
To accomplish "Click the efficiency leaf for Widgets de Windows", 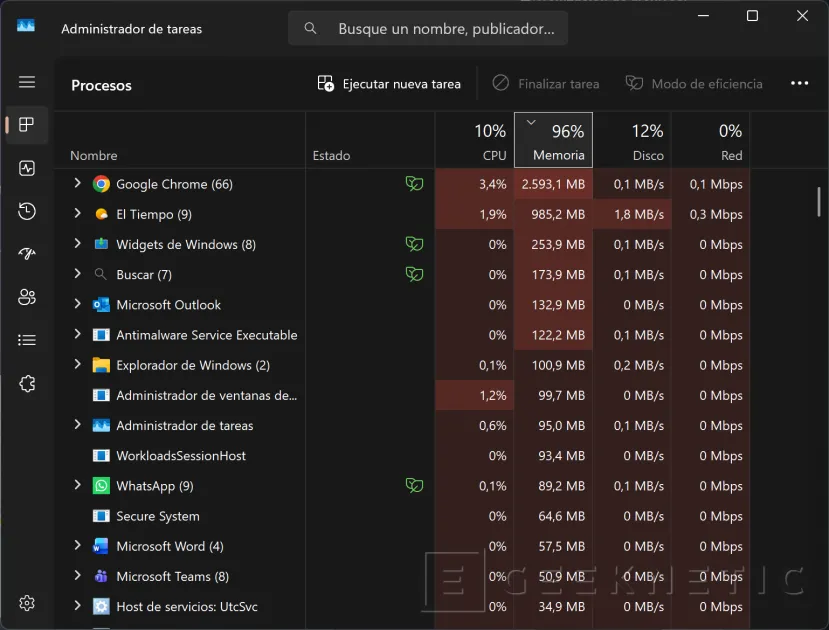I will pyautogui.click(x=414, y=244).
